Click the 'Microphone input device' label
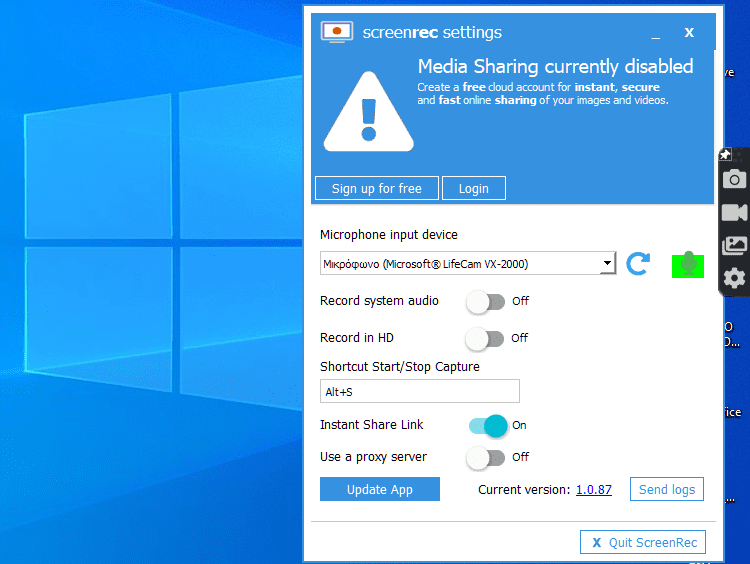This screenshot has height=564, width=750. click(x=388, y=235)
